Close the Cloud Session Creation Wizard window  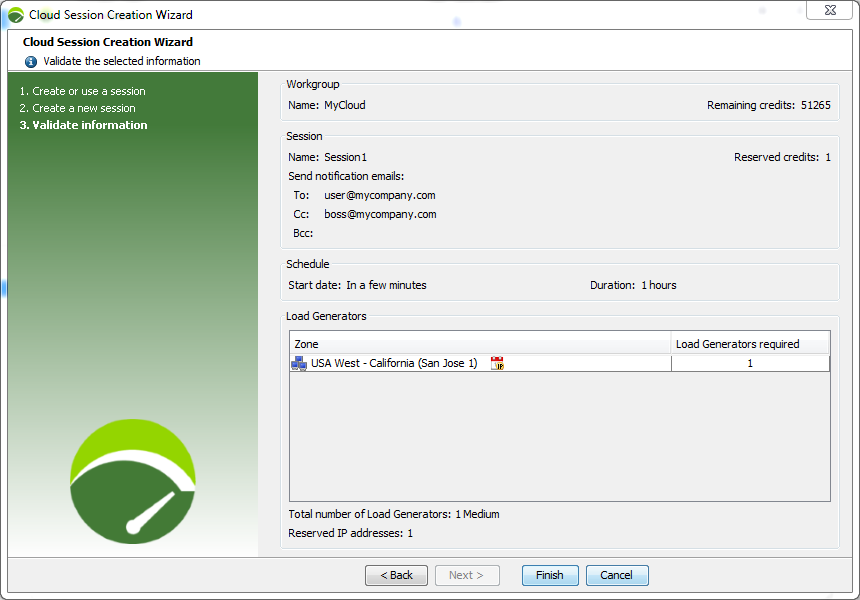pos(829,10)
